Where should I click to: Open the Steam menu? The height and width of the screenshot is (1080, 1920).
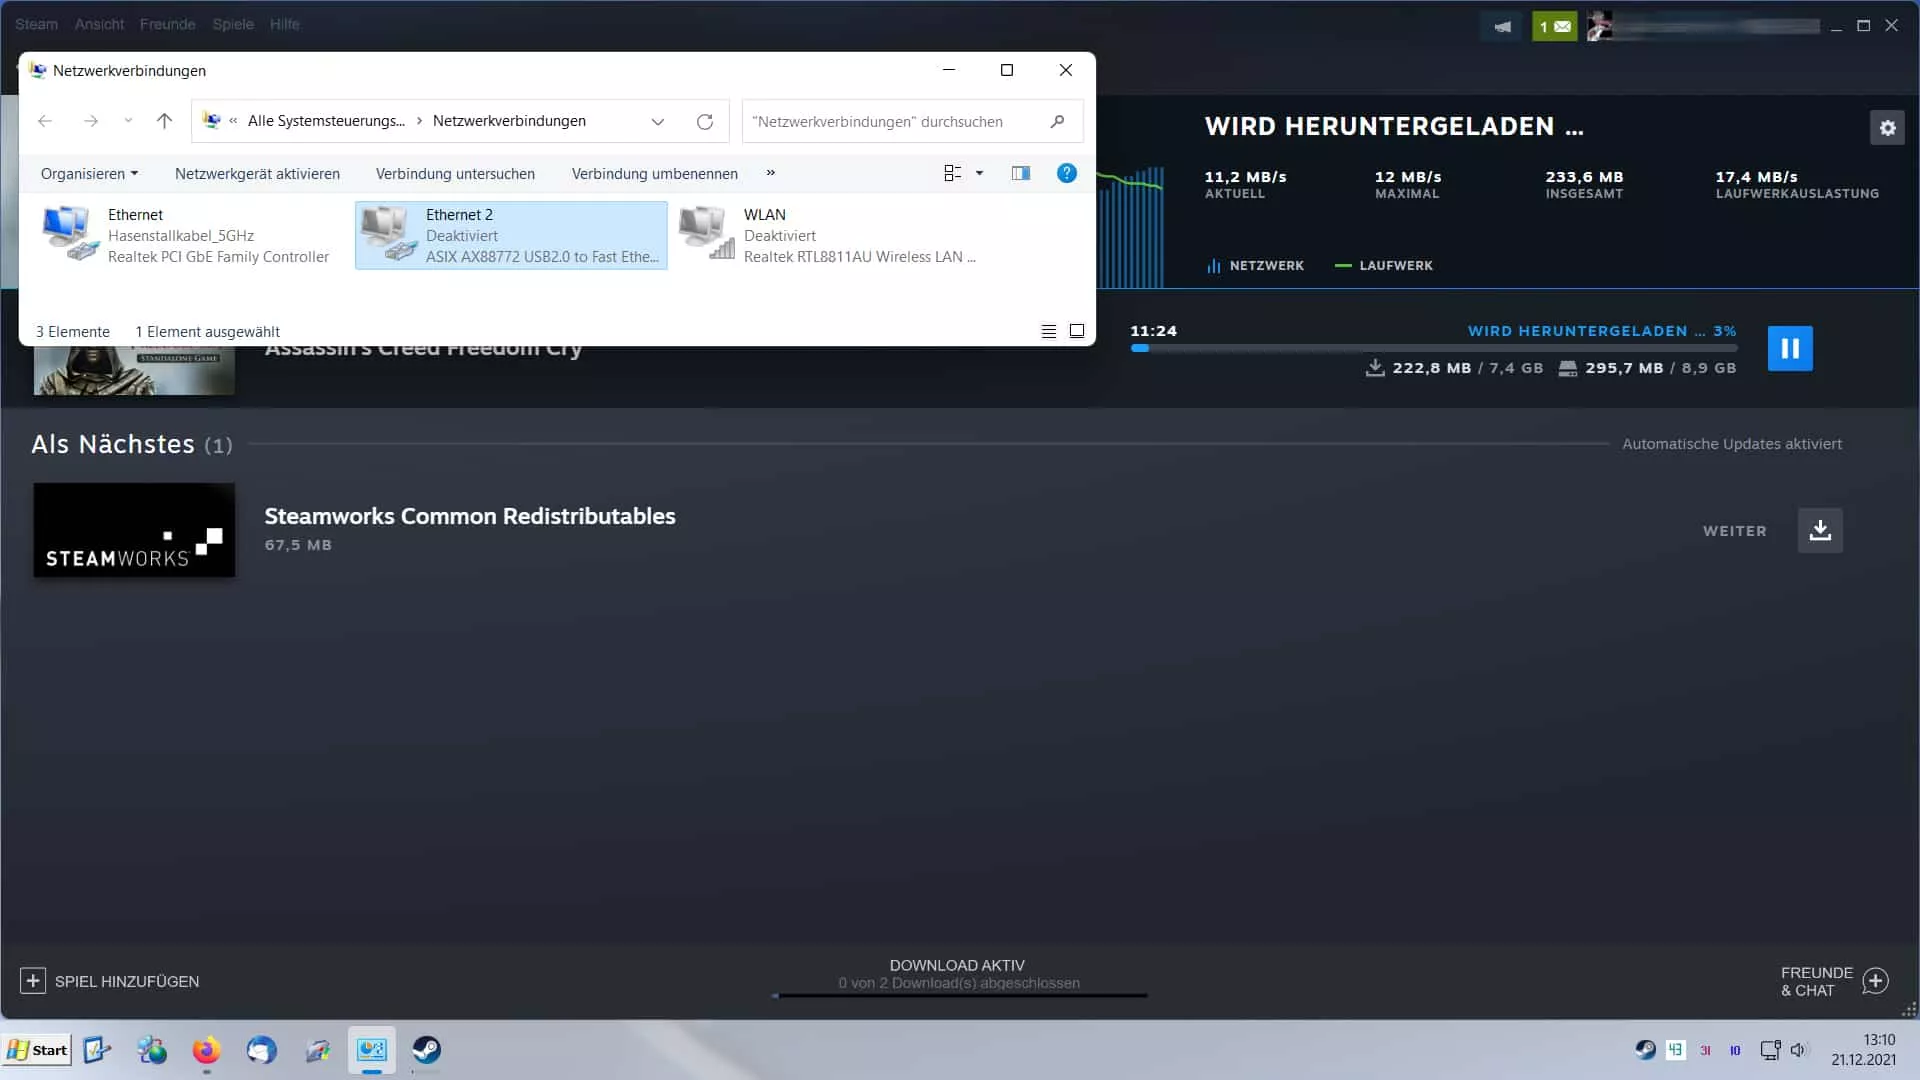pyautogui.click(x=36, y=24)
